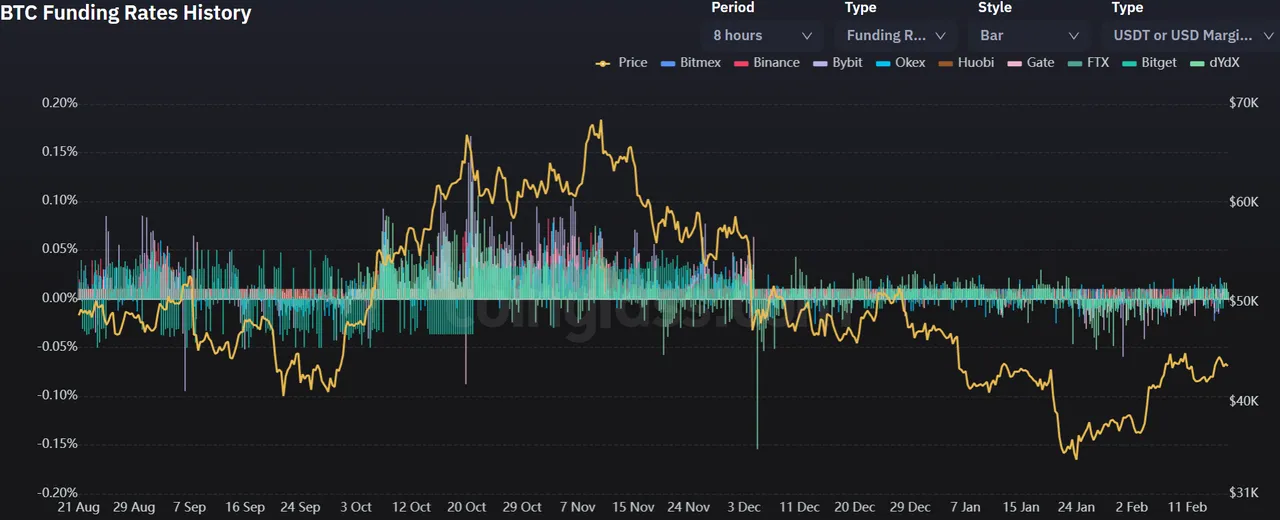Click the -0.15% left axis label
The image size is (1280, 520).
pyautogui.click(x=58, y=444)
